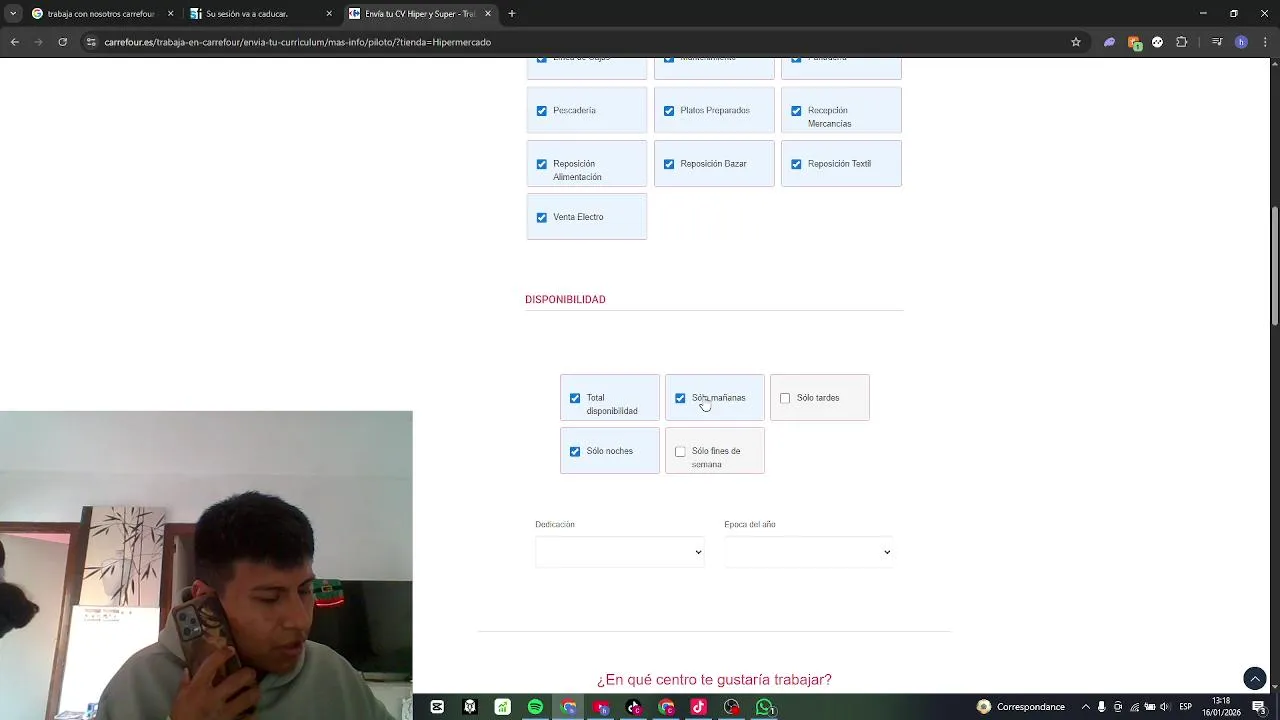
Task: Open a new browser tab
Action: [x=511, y=14]
